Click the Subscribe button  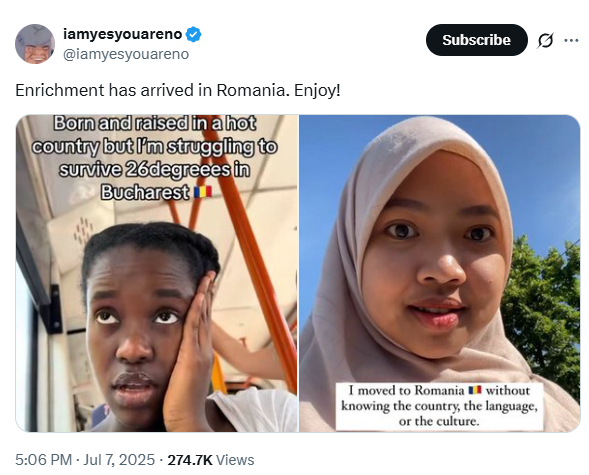coord(477,40)
